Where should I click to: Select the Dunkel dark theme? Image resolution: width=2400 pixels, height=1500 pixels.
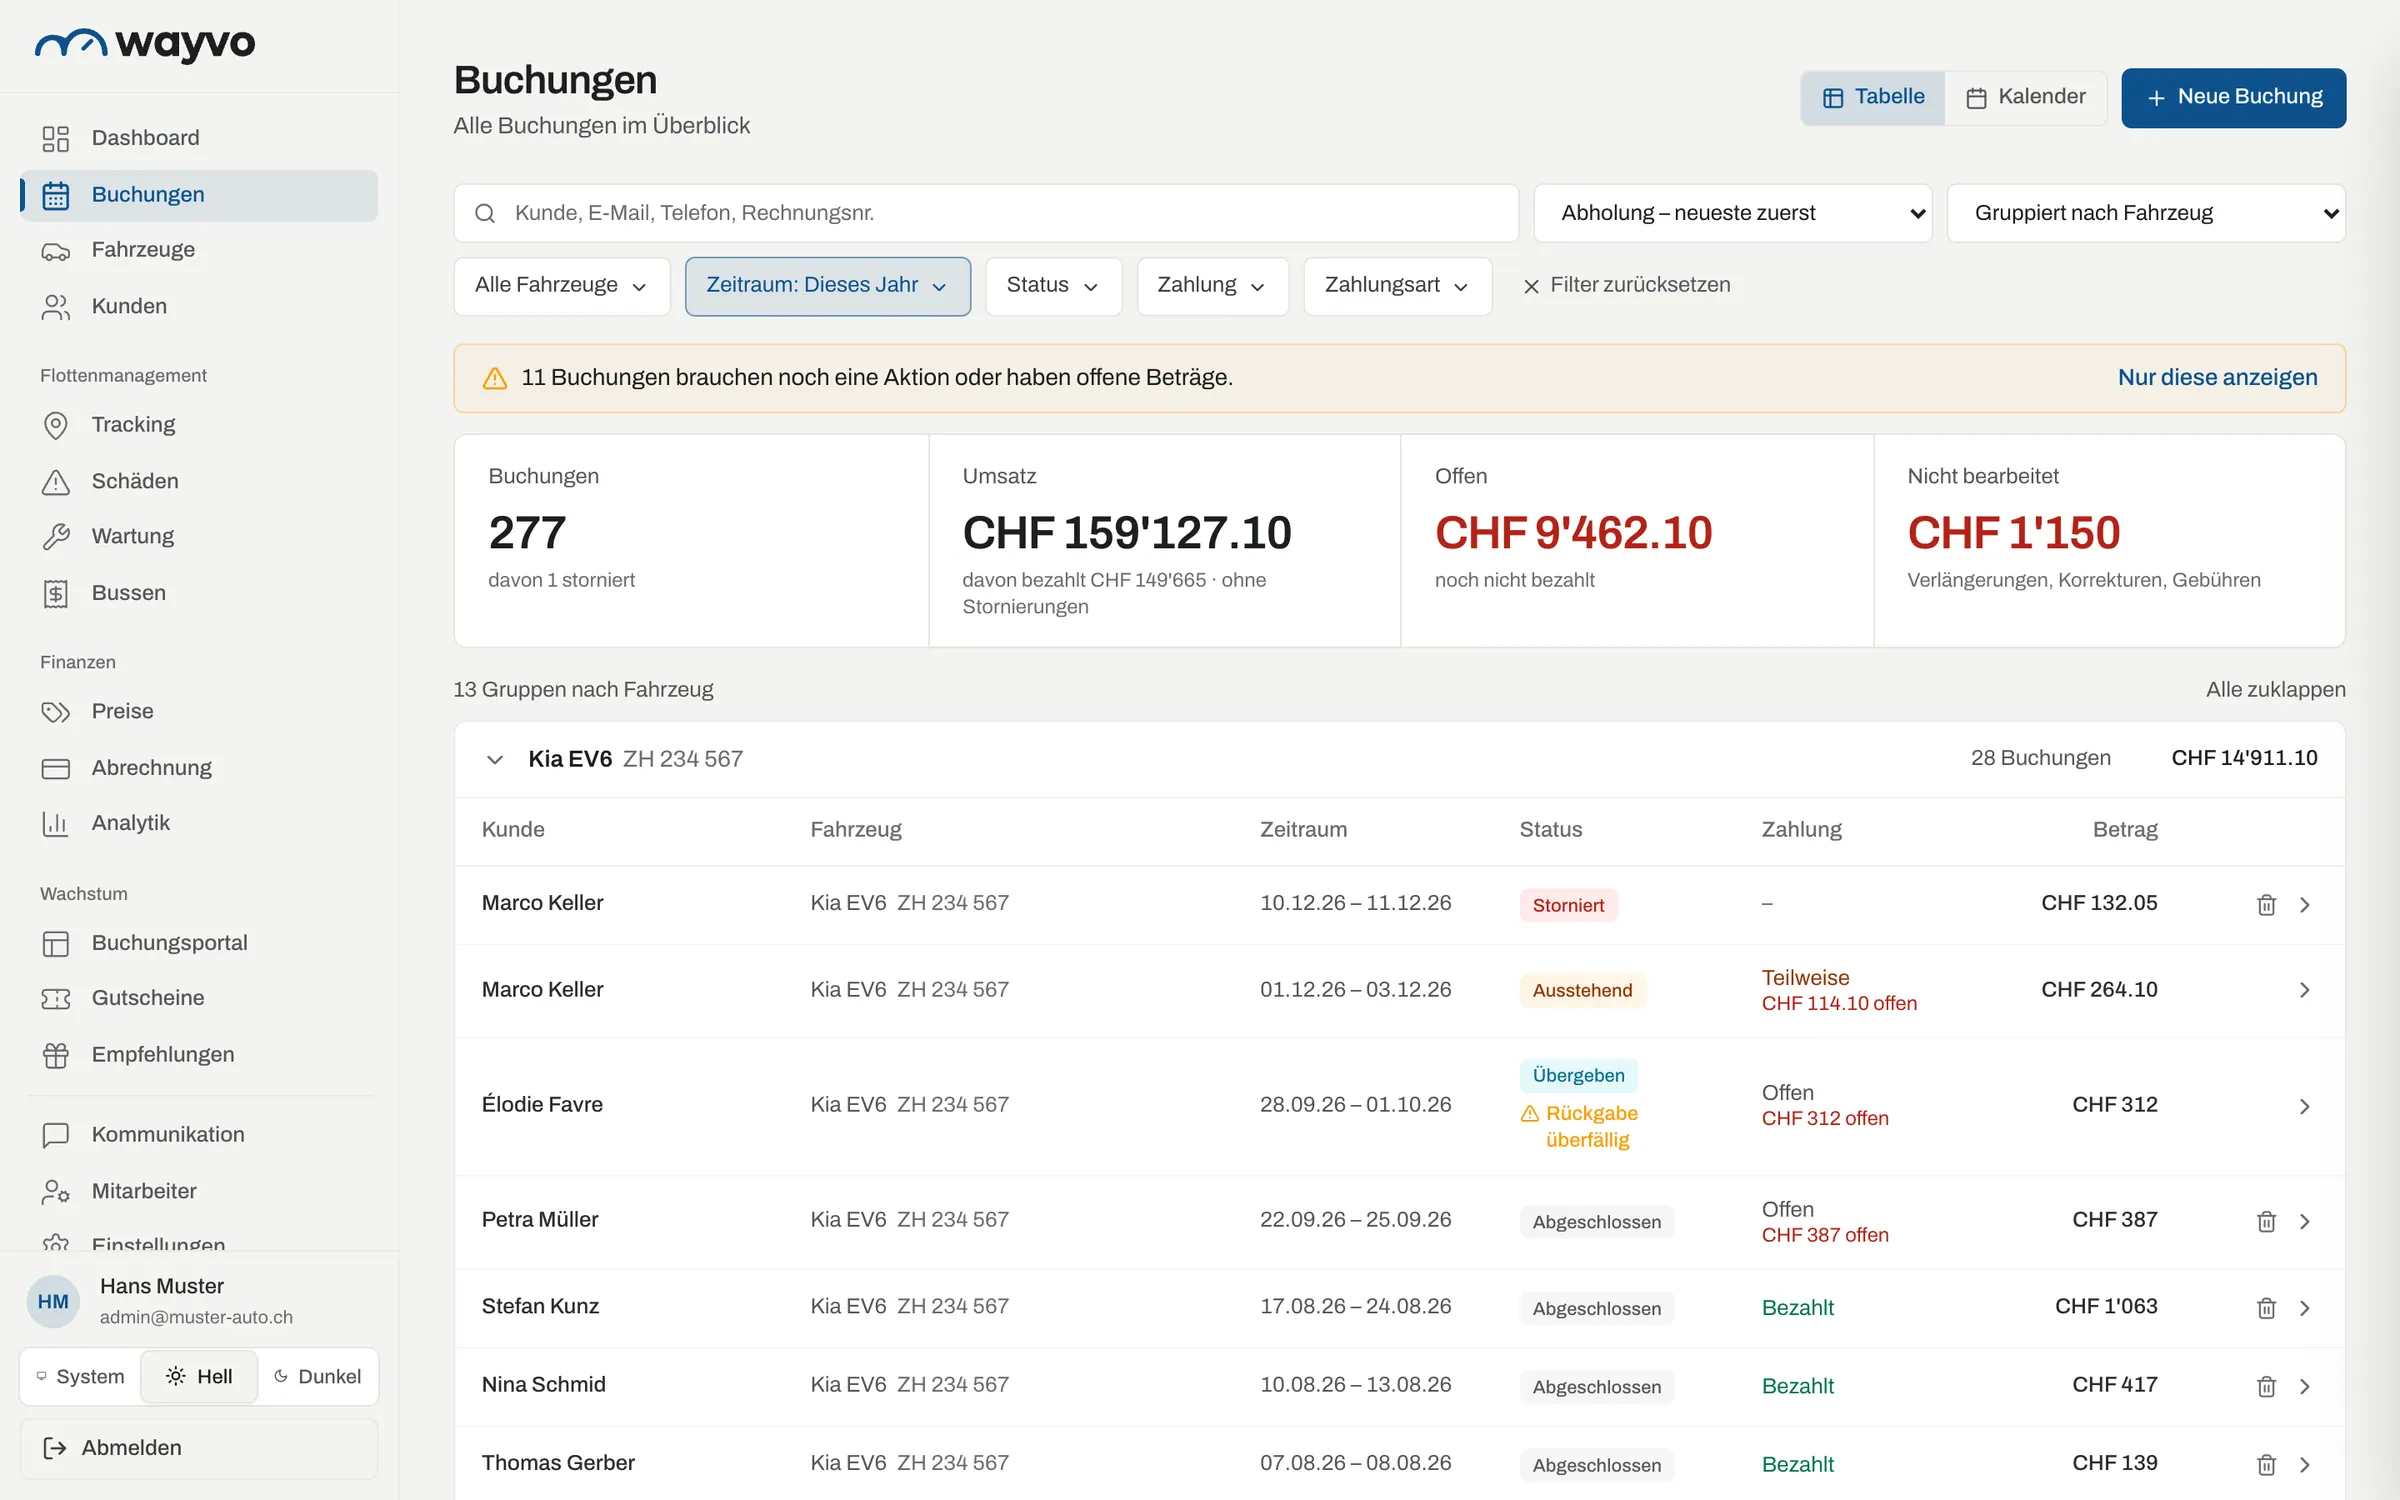317,1377
